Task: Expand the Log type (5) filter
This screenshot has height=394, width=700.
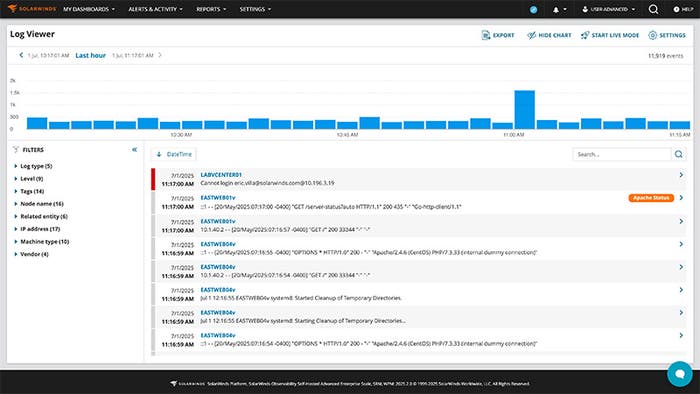Action: (x=33, y=166)
